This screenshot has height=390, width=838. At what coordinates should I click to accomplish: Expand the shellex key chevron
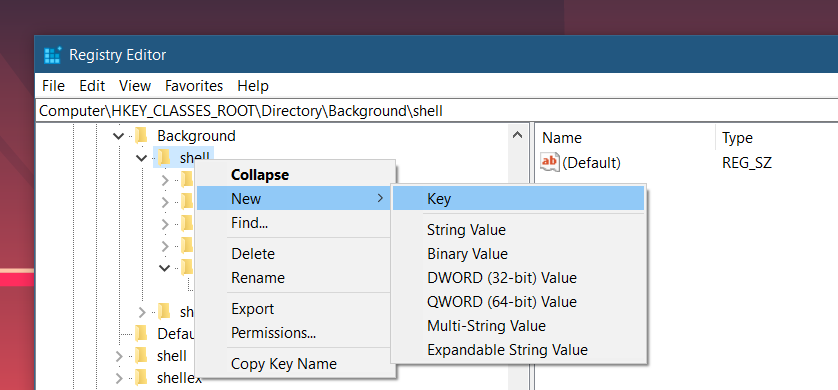119,379
